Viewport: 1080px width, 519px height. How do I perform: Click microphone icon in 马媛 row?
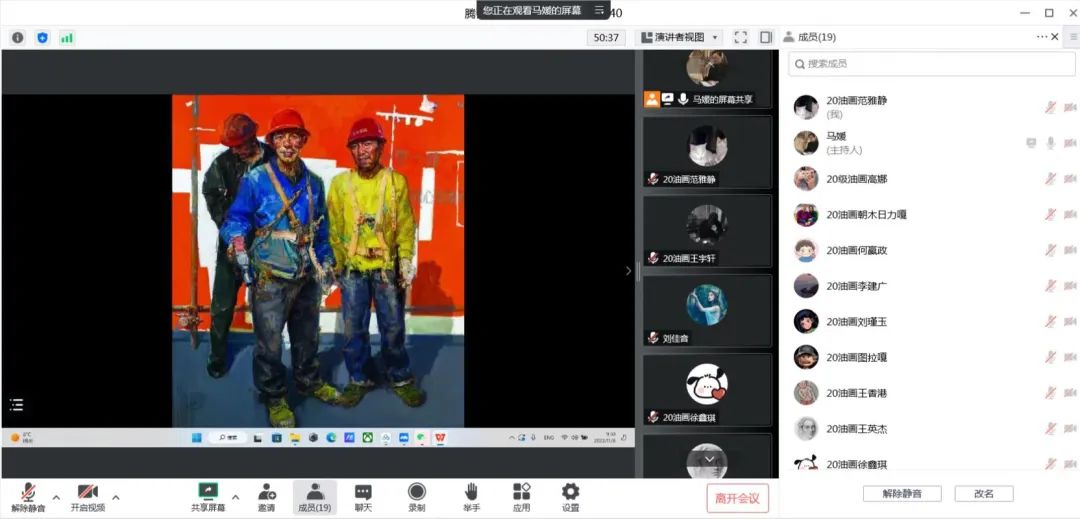coord(1050,142)
